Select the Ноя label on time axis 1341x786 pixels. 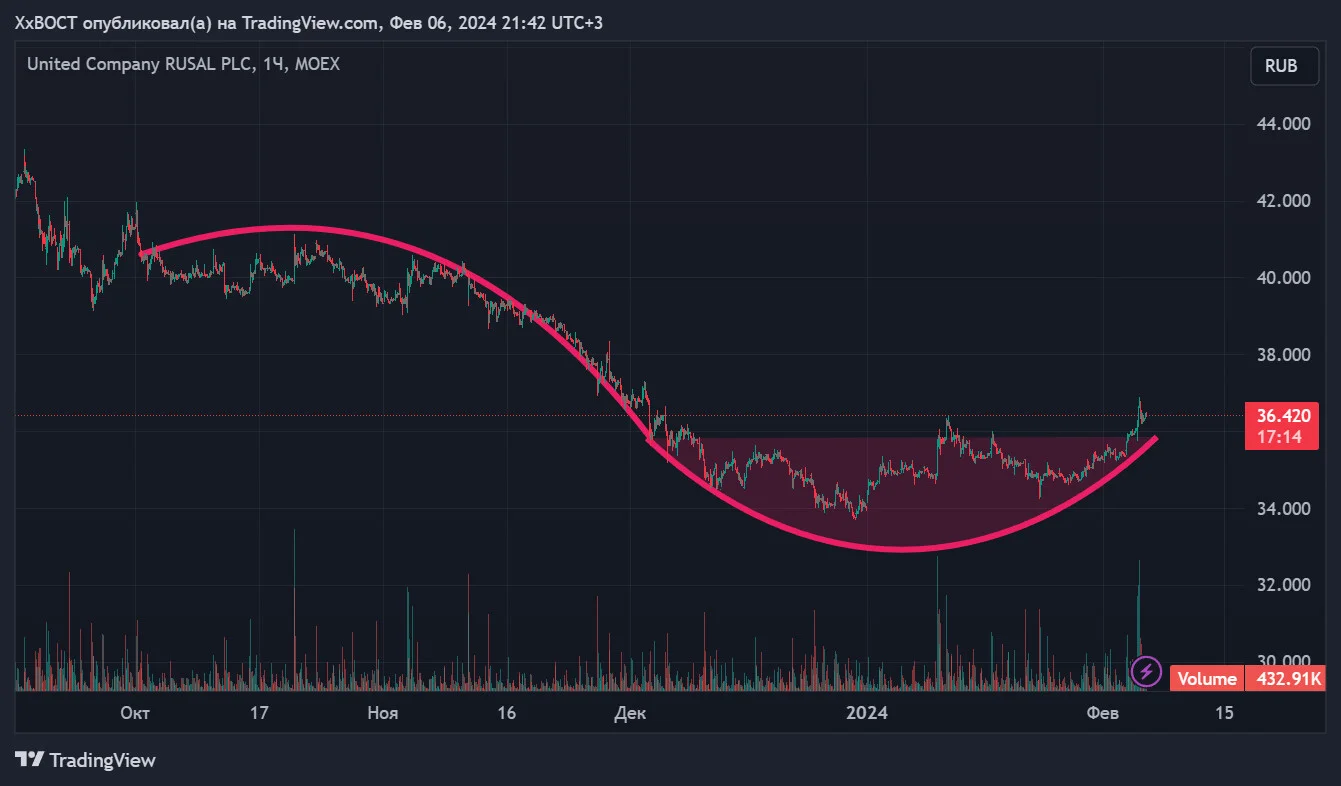383,713
